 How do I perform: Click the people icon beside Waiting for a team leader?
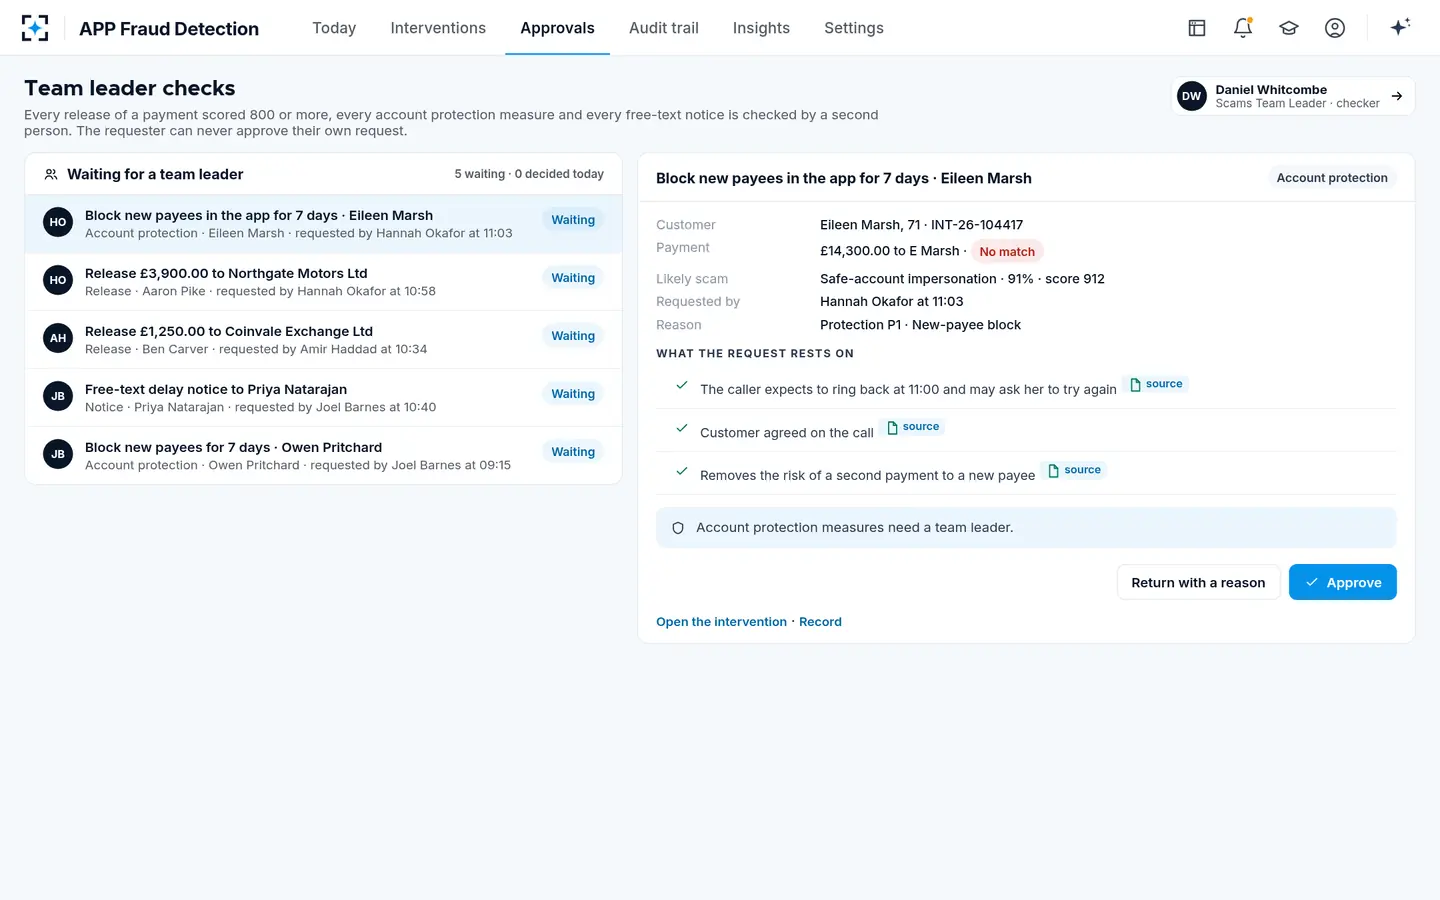tap(51, 174)
